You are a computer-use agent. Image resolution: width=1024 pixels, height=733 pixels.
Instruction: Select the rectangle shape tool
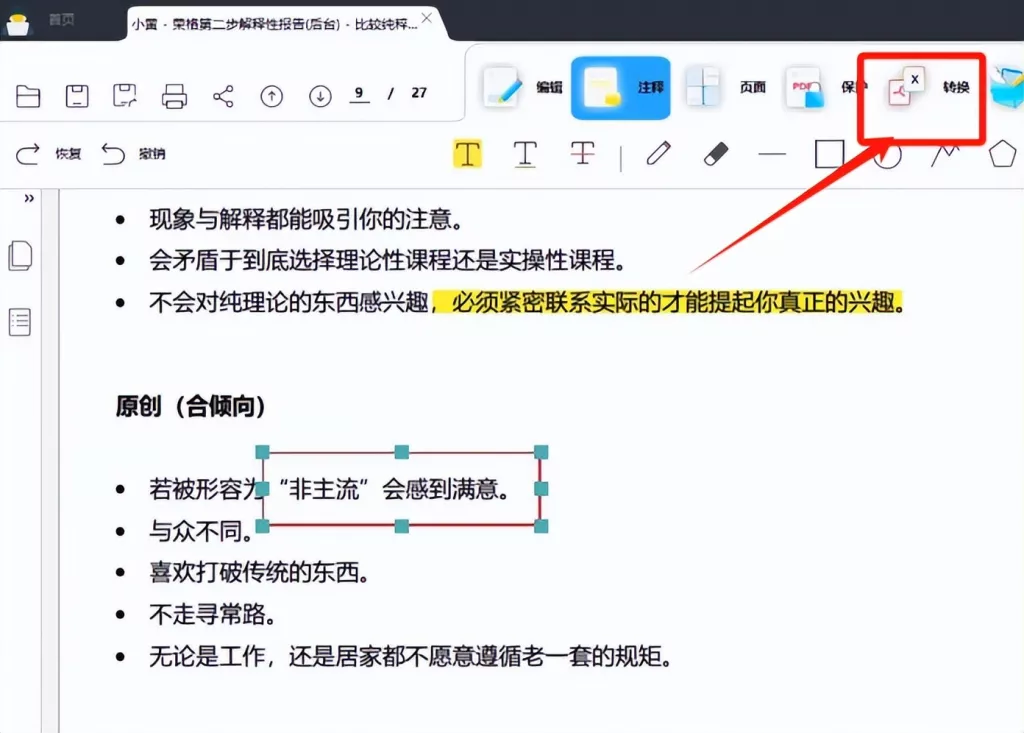[829, 155]
